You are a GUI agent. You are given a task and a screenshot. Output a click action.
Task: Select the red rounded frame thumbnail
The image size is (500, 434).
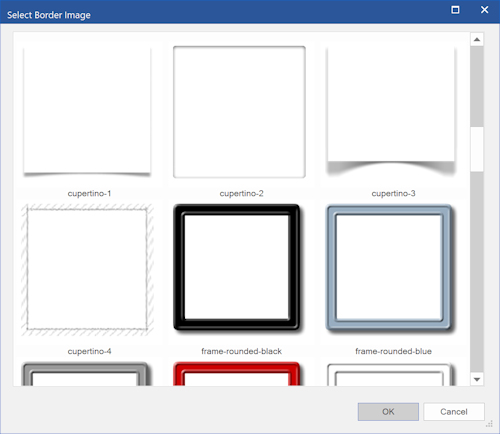click(x=237, y=374)
